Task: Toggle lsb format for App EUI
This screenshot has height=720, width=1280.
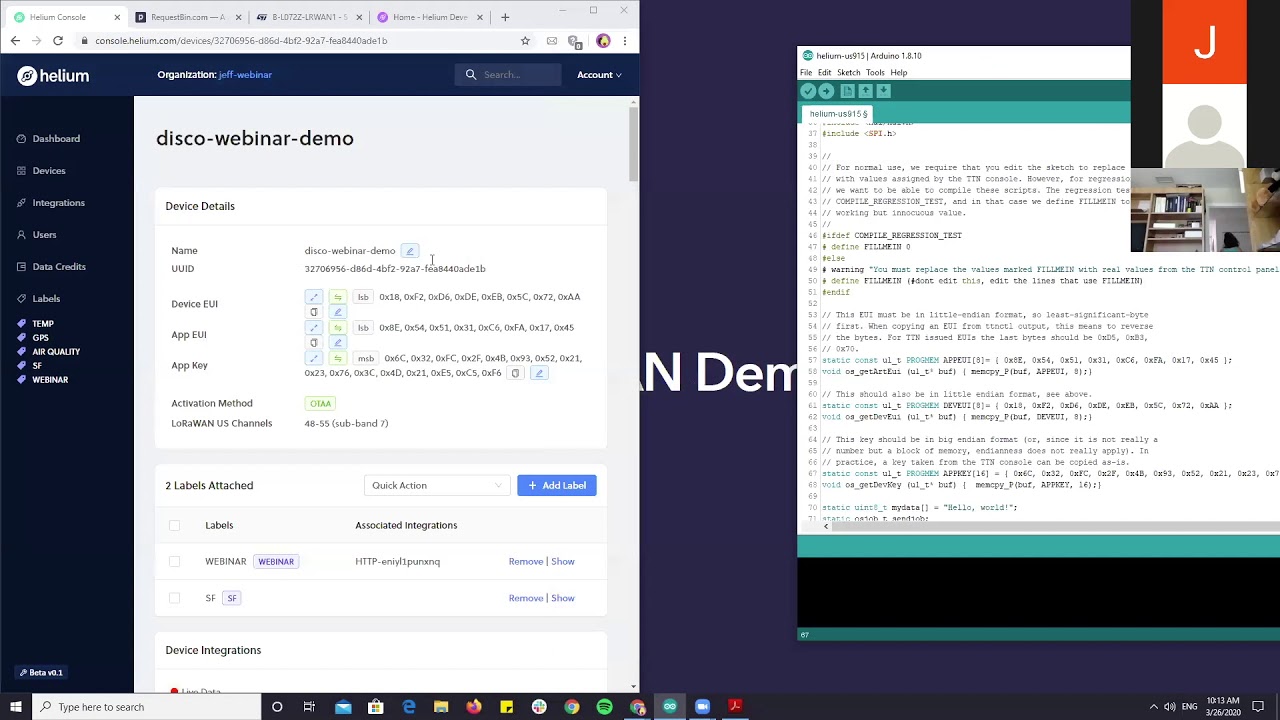Action: click(363, 328)
